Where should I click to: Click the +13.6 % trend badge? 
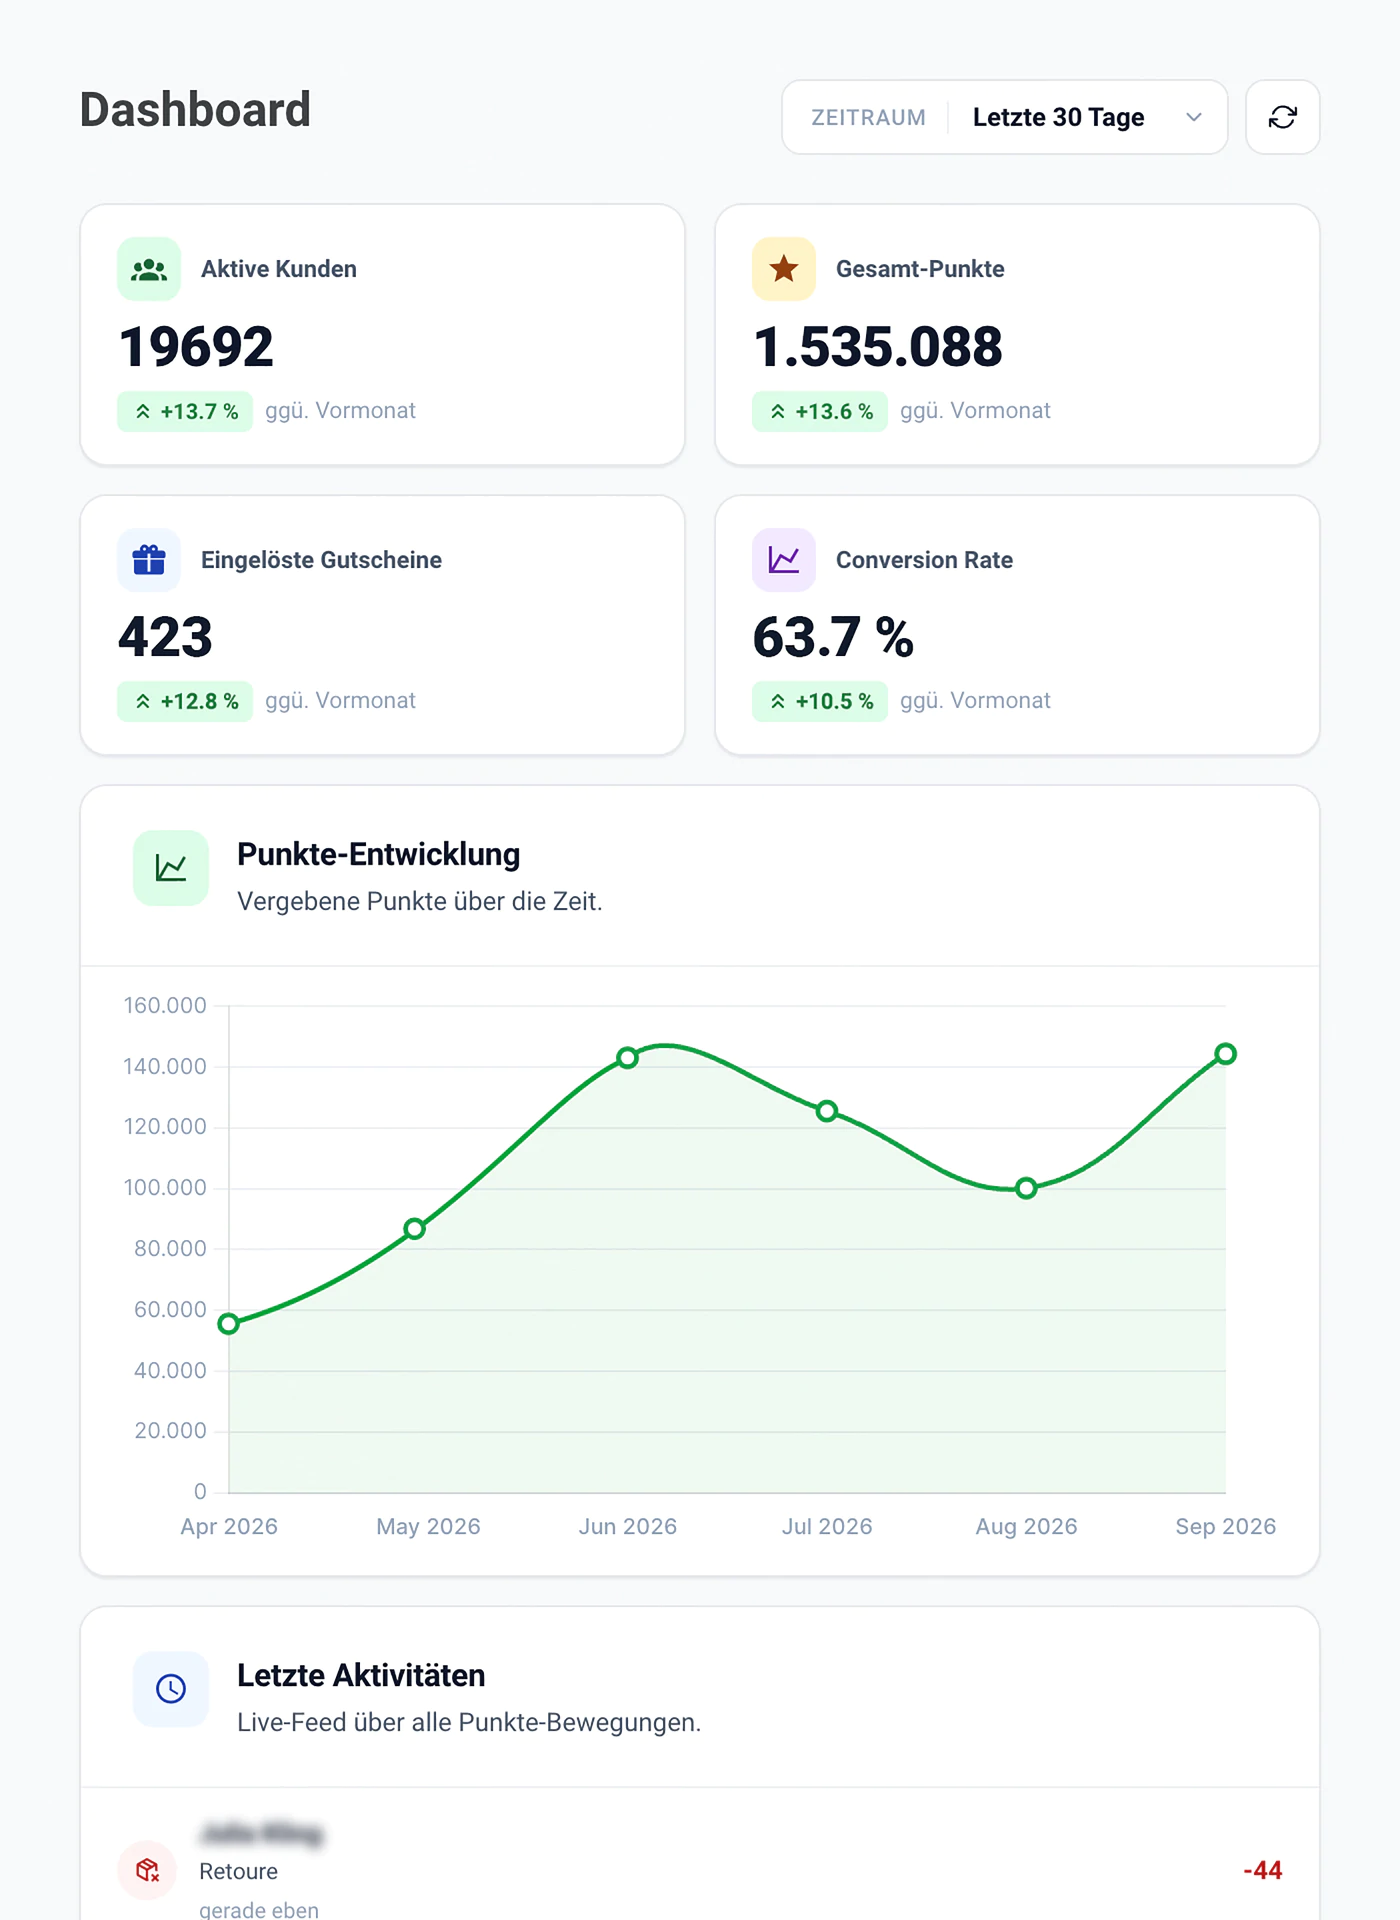coord(820,411)
